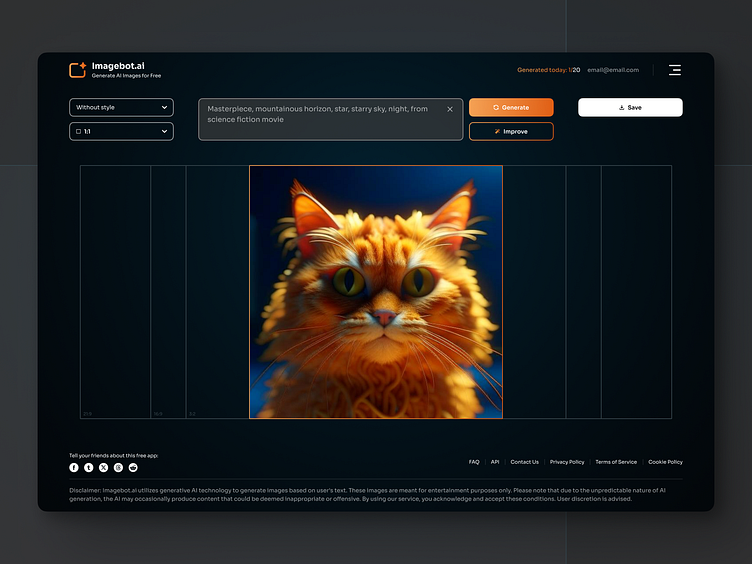Open the FAQ page

coord(474,462)
